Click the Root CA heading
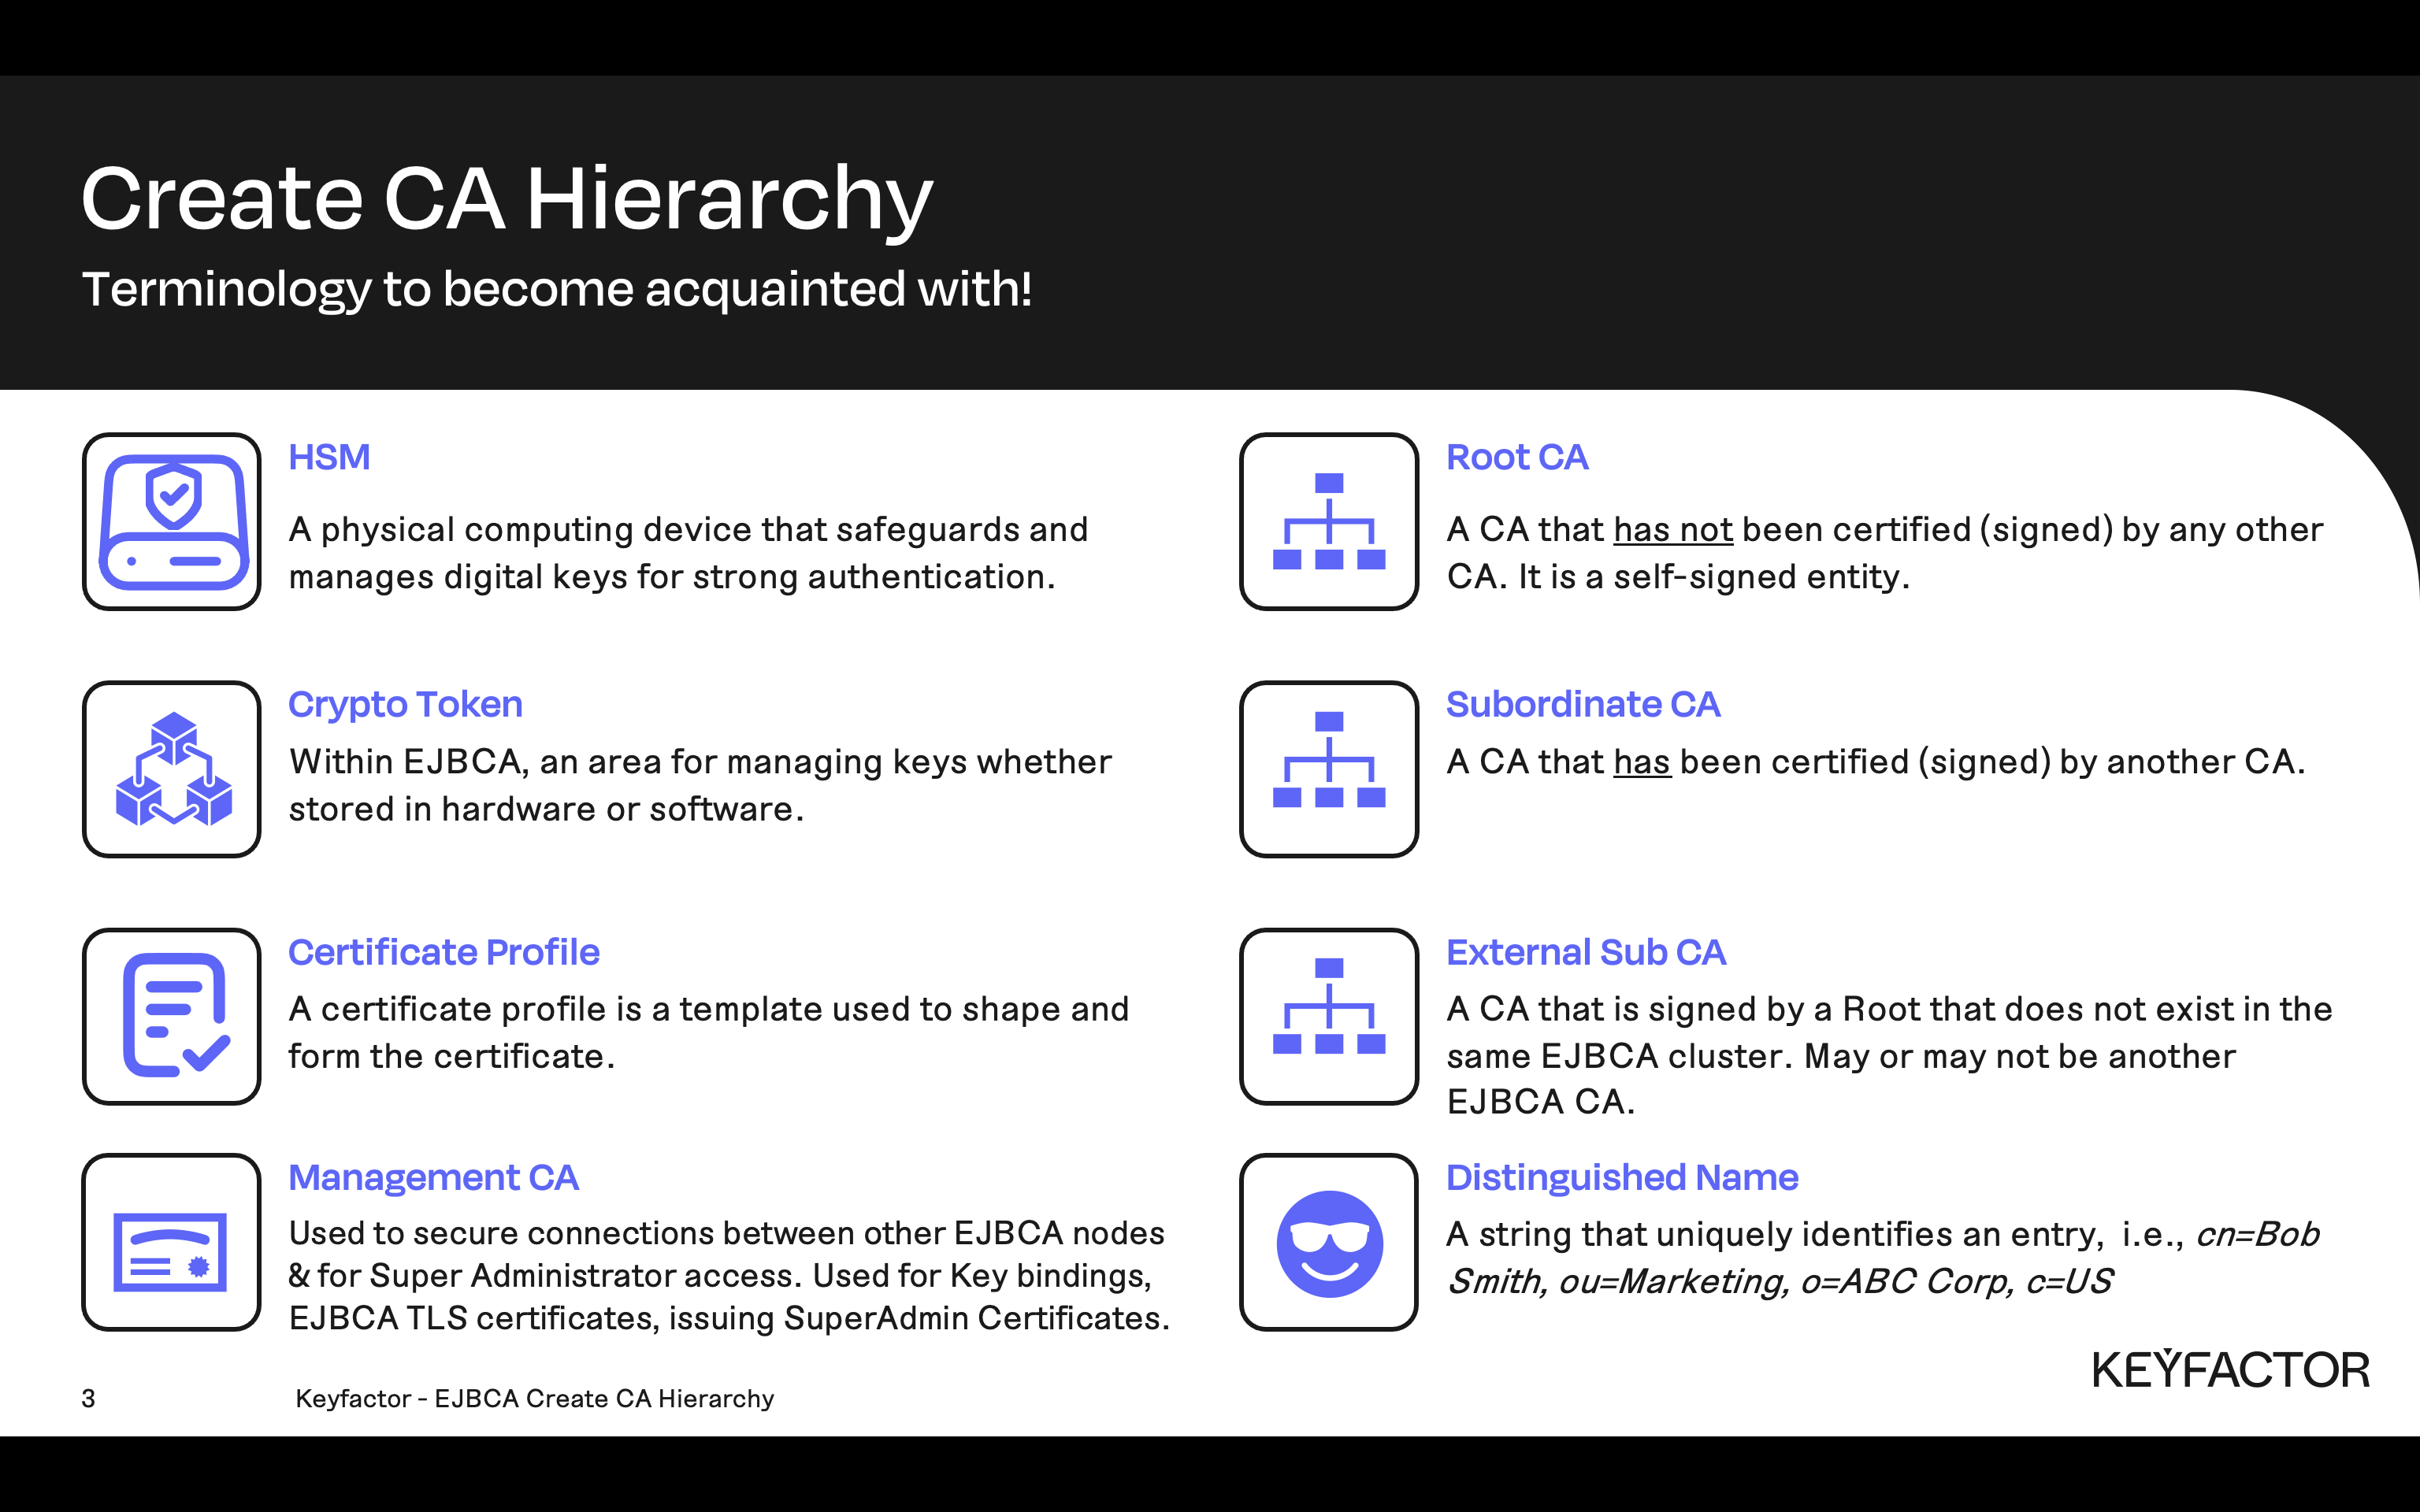The height and width of the screenshot is (1512, 2420). 1516,457
